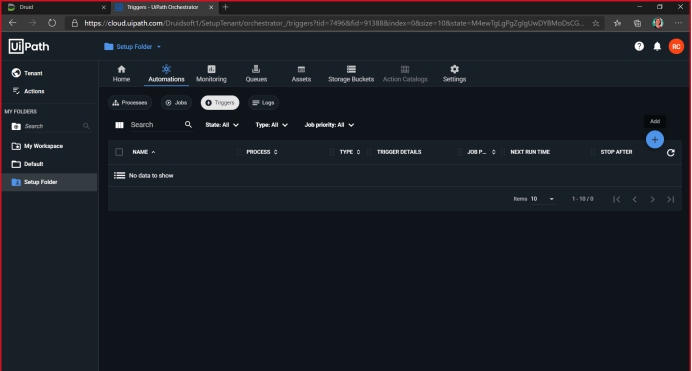Expand the State: All filter
This screenshot has width=692, height=371.
(222, 125)
